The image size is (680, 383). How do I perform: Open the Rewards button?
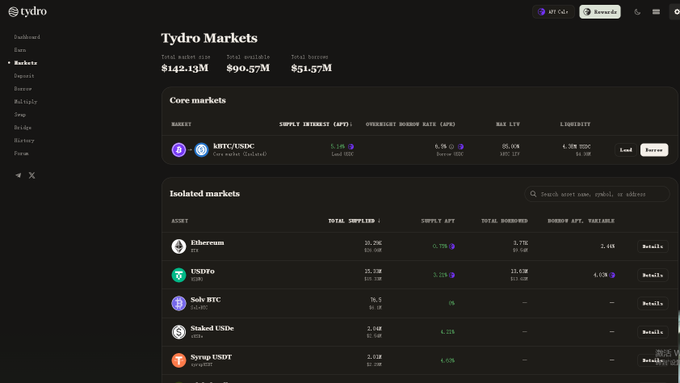click(x=600, y=12)
